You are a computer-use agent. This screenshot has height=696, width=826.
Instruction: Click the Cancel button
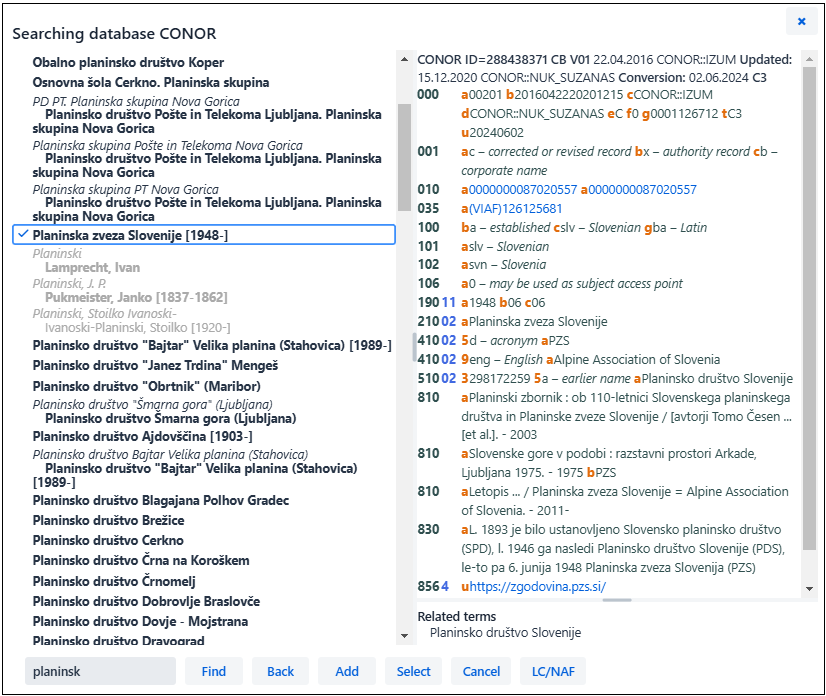tap(481, 671)
